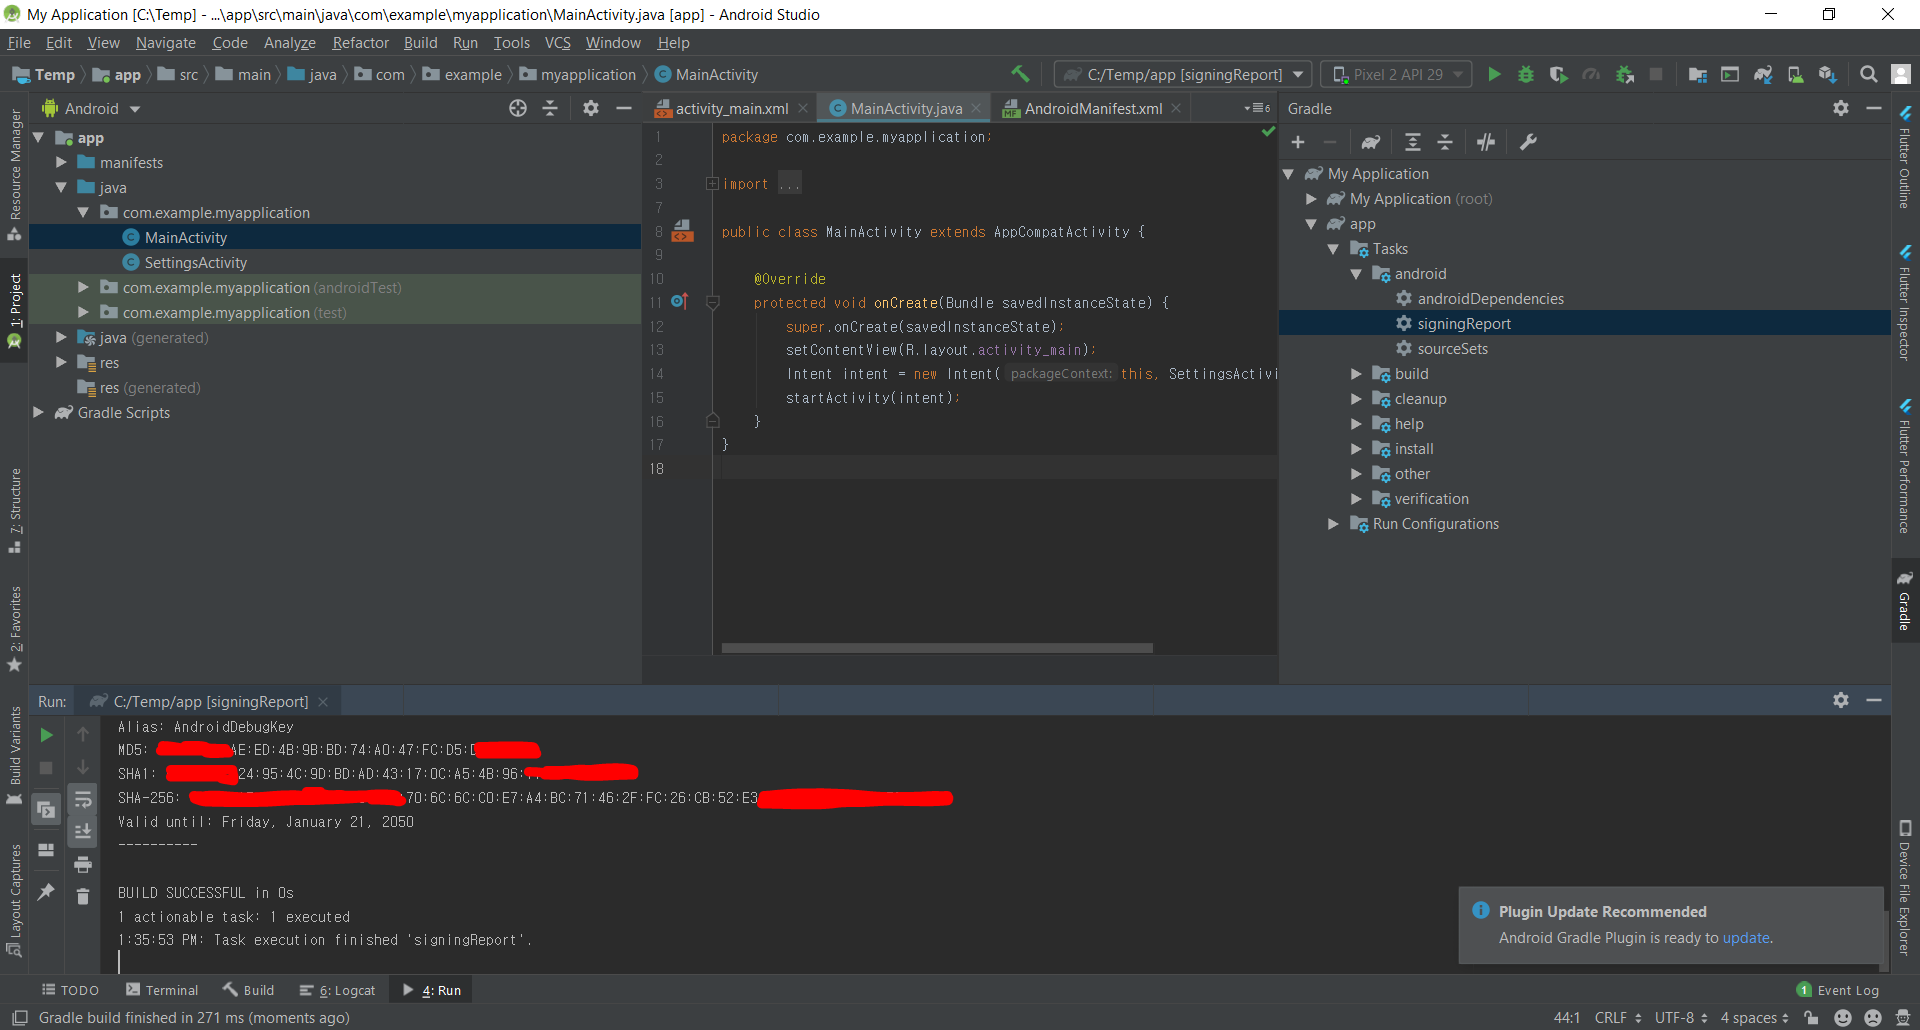Open Gradle build tool settings wrench
This screenshot has height=1030, width=1920.
click(x=1528, y=142)
